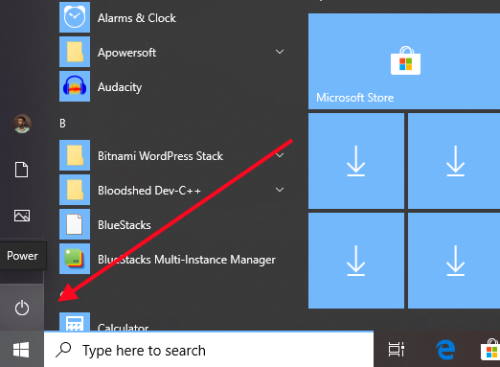
Task: Jump to letter B section header
Action: 62,123
